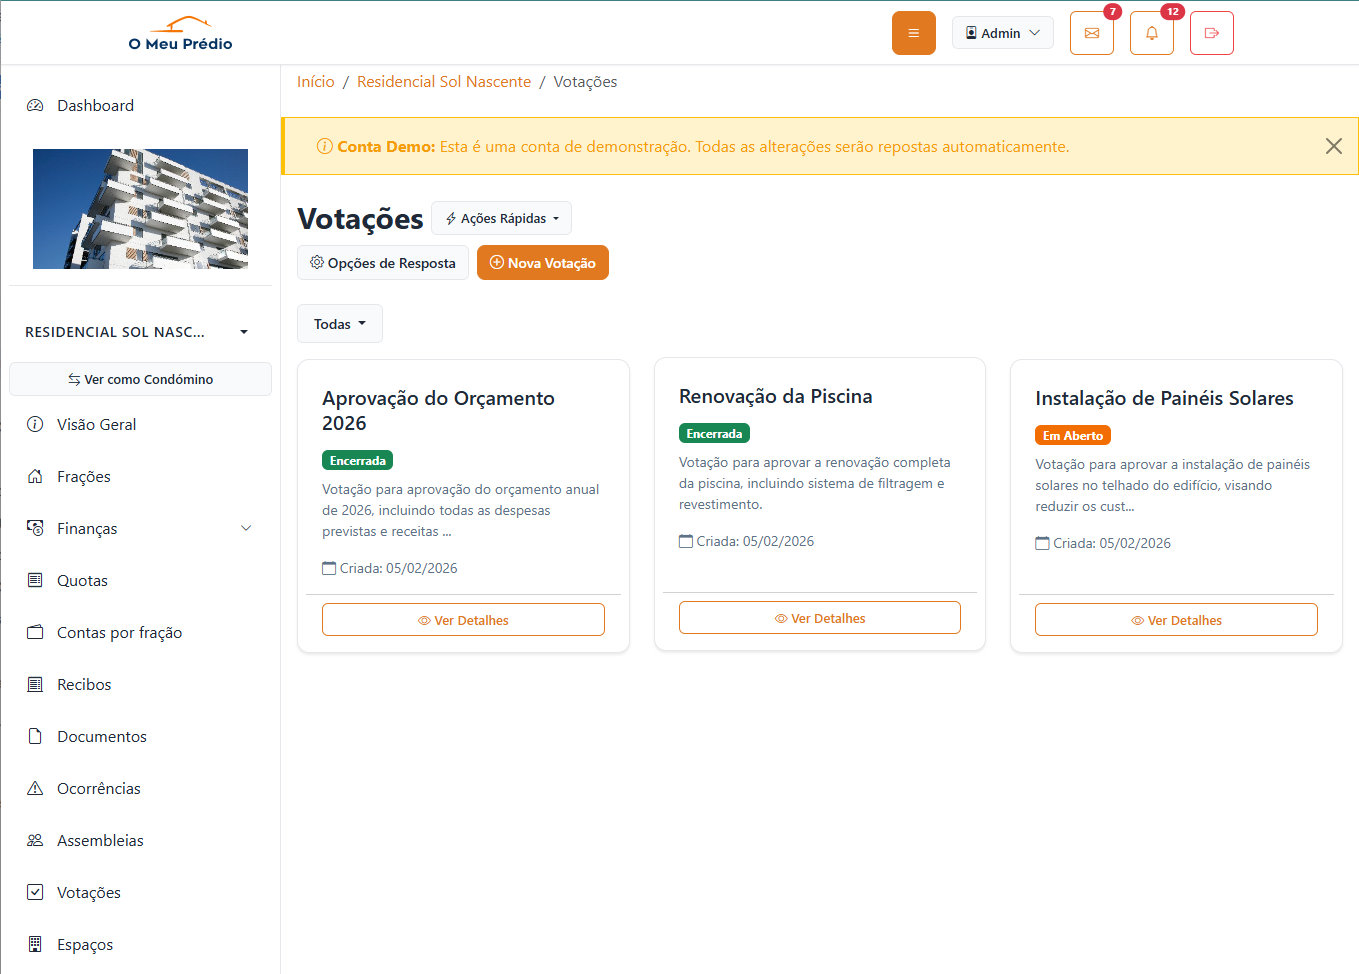Click the Encerrada badge on Renovação da Piscina
Viewport: 1359px width, 974px height.
[714, 433]
